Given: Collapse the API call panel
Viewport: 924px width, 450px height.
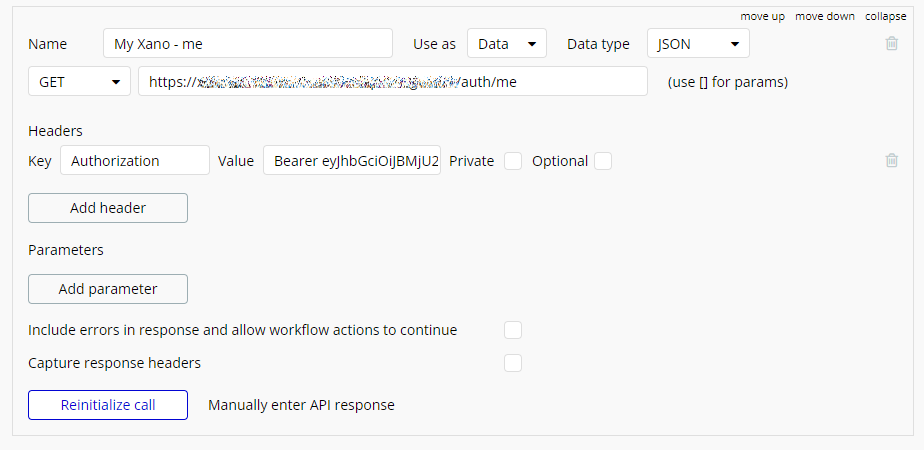Looking at the screenshot, I should click(885, 17).
